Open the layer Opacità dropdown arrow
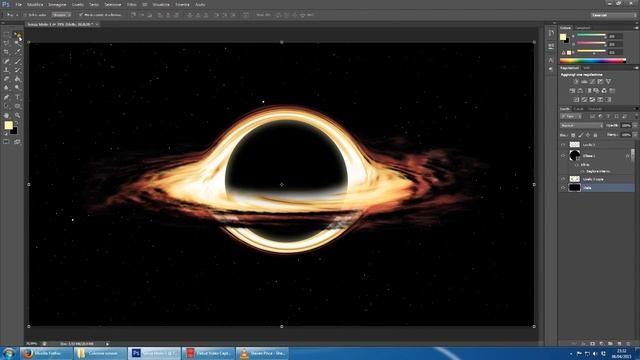 click(635, 125)
